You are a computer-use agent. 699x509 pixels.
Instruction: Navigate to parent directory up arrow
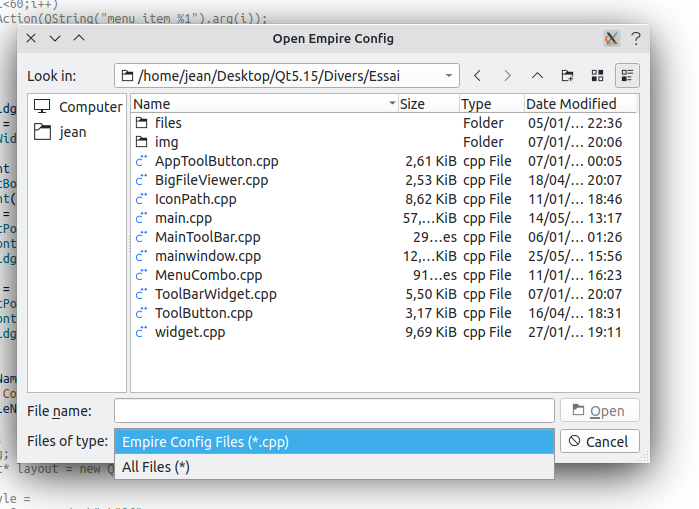(537, 76)
